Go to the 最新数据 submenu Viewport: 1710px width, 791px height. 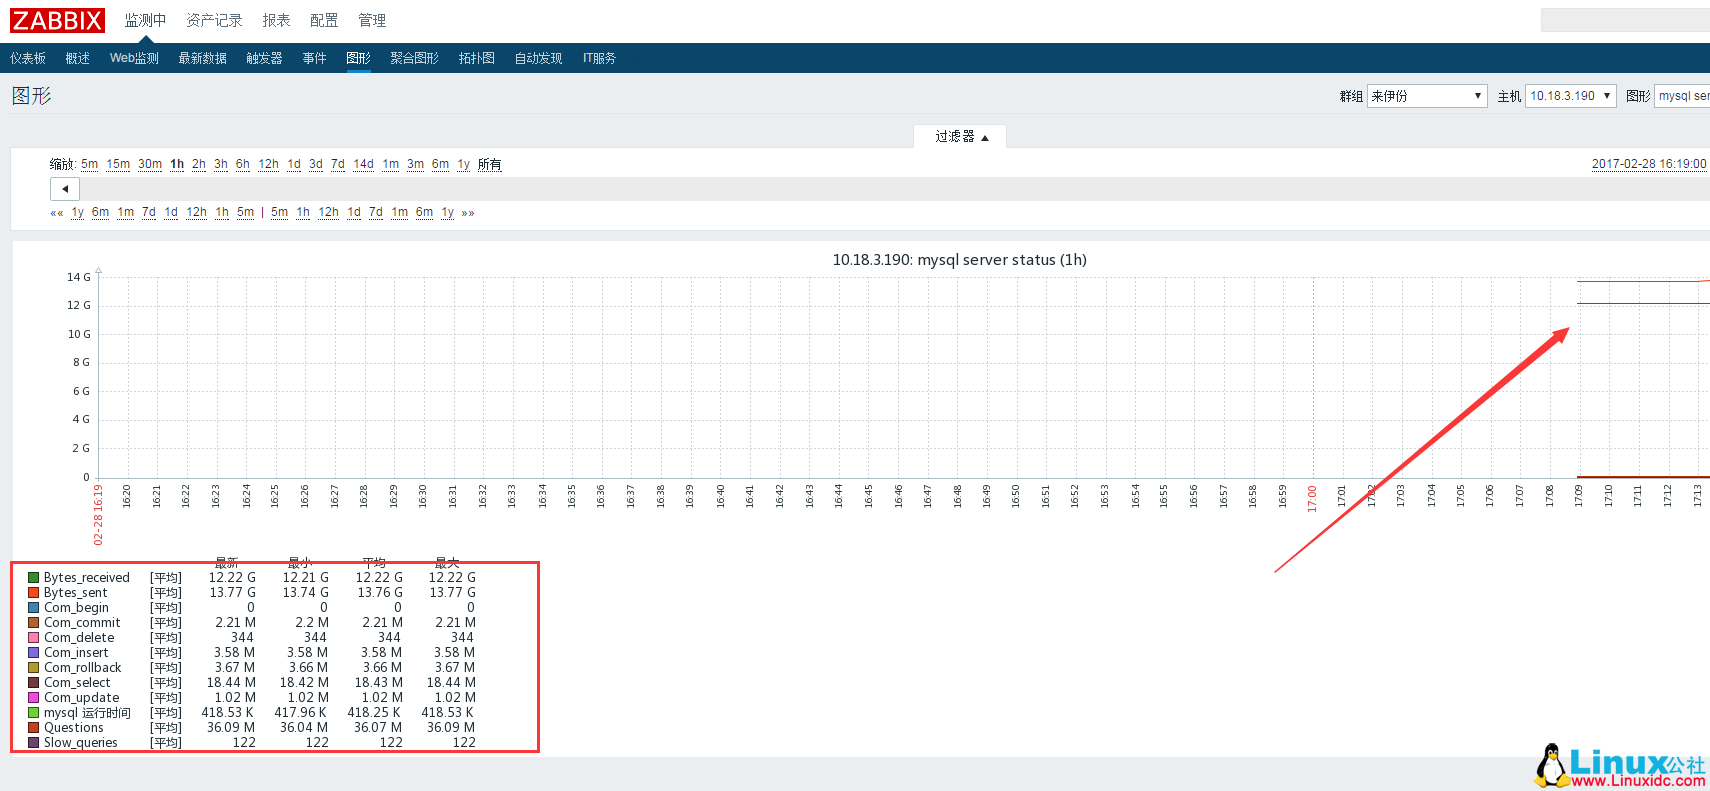(203, 58)
